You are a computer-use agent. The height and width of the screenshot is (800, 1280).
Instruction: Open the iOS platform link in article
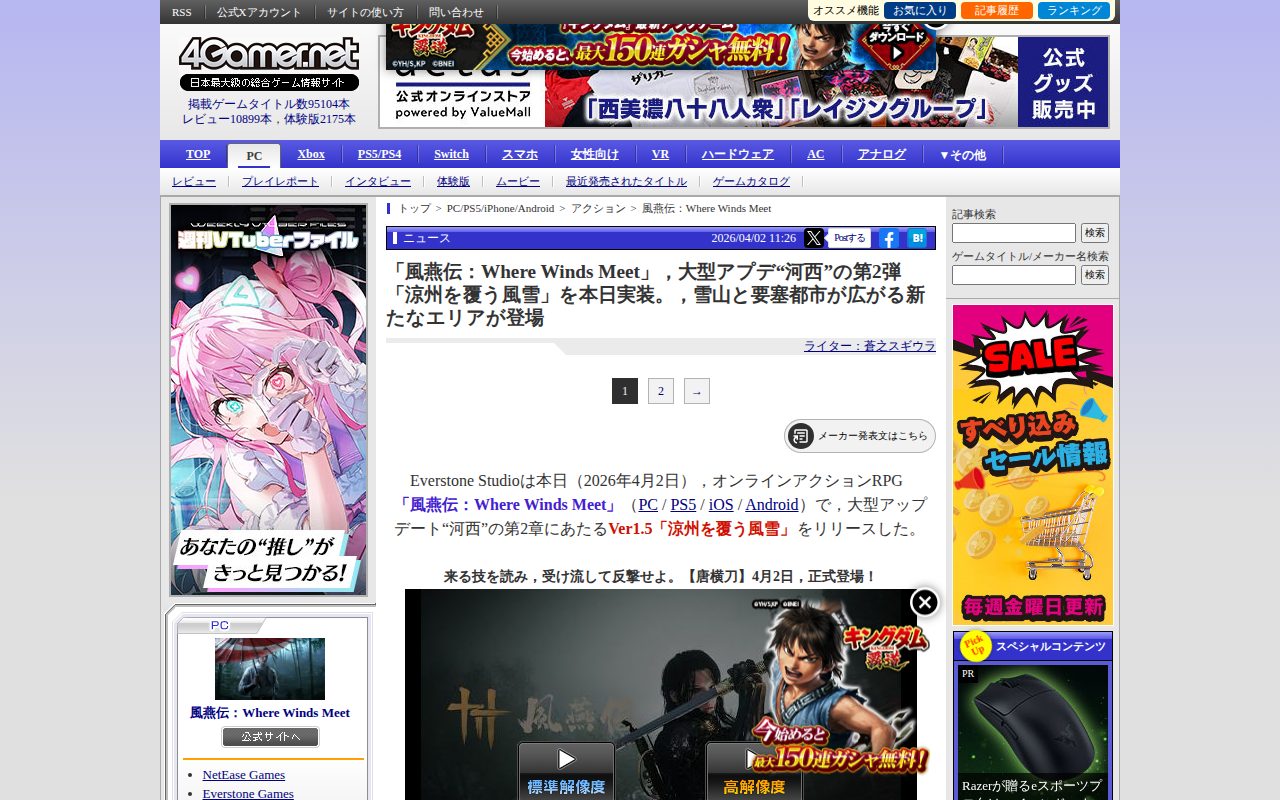tap(721, 505)
